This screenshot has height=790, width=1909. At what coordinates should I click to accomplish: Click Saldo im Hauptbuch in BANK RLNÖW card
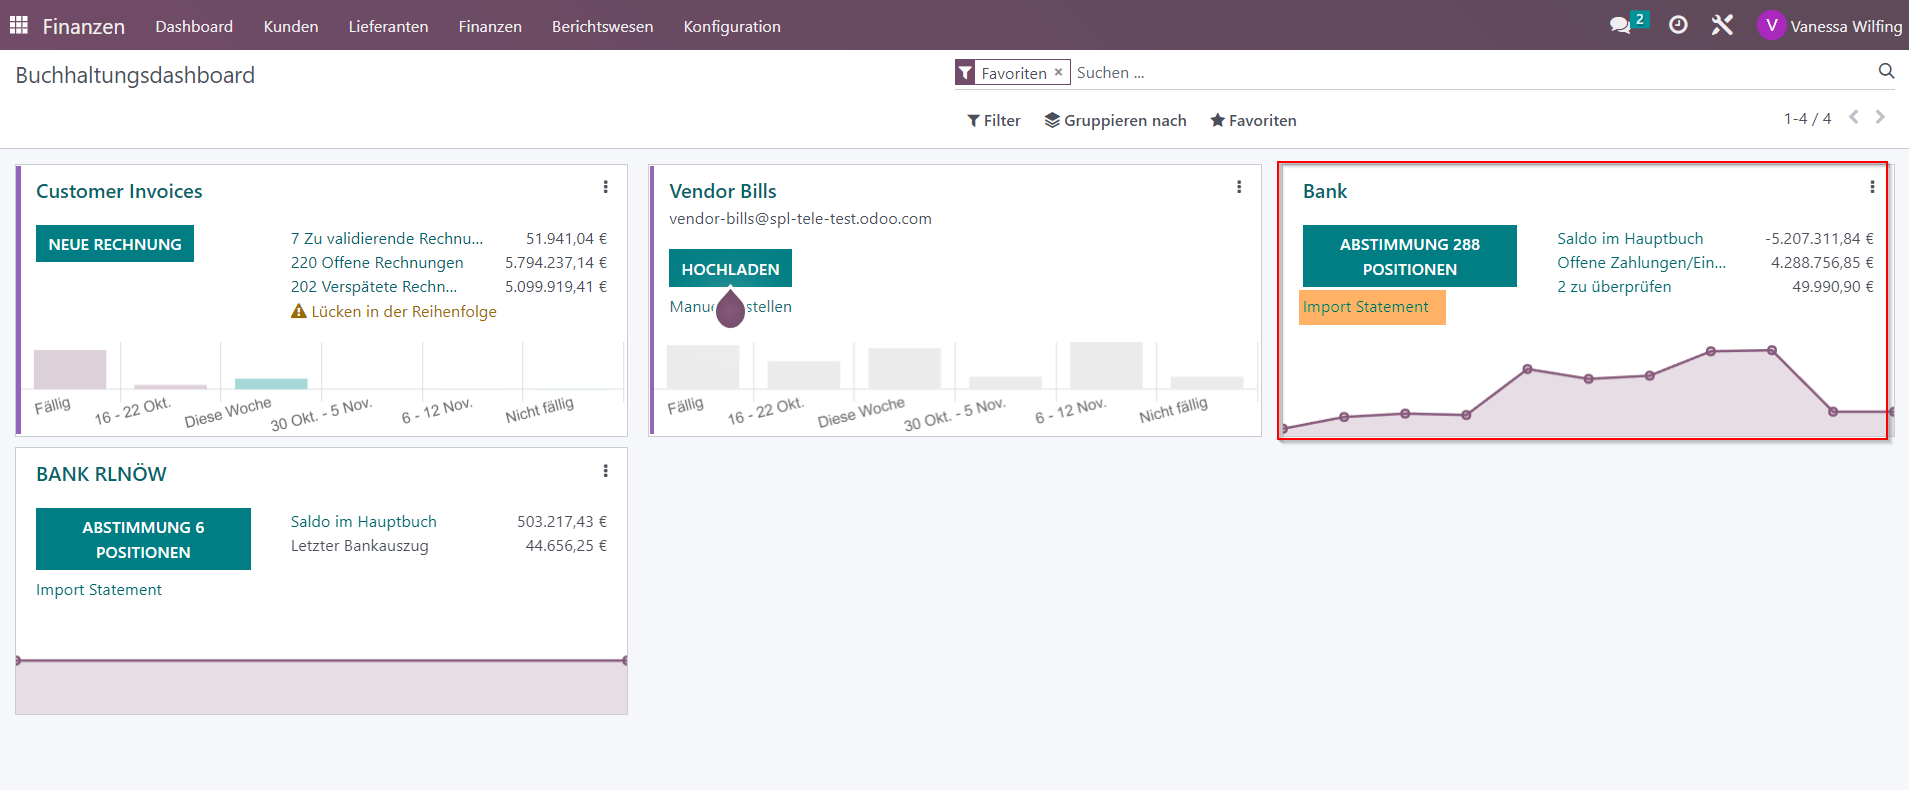point(364,522)
